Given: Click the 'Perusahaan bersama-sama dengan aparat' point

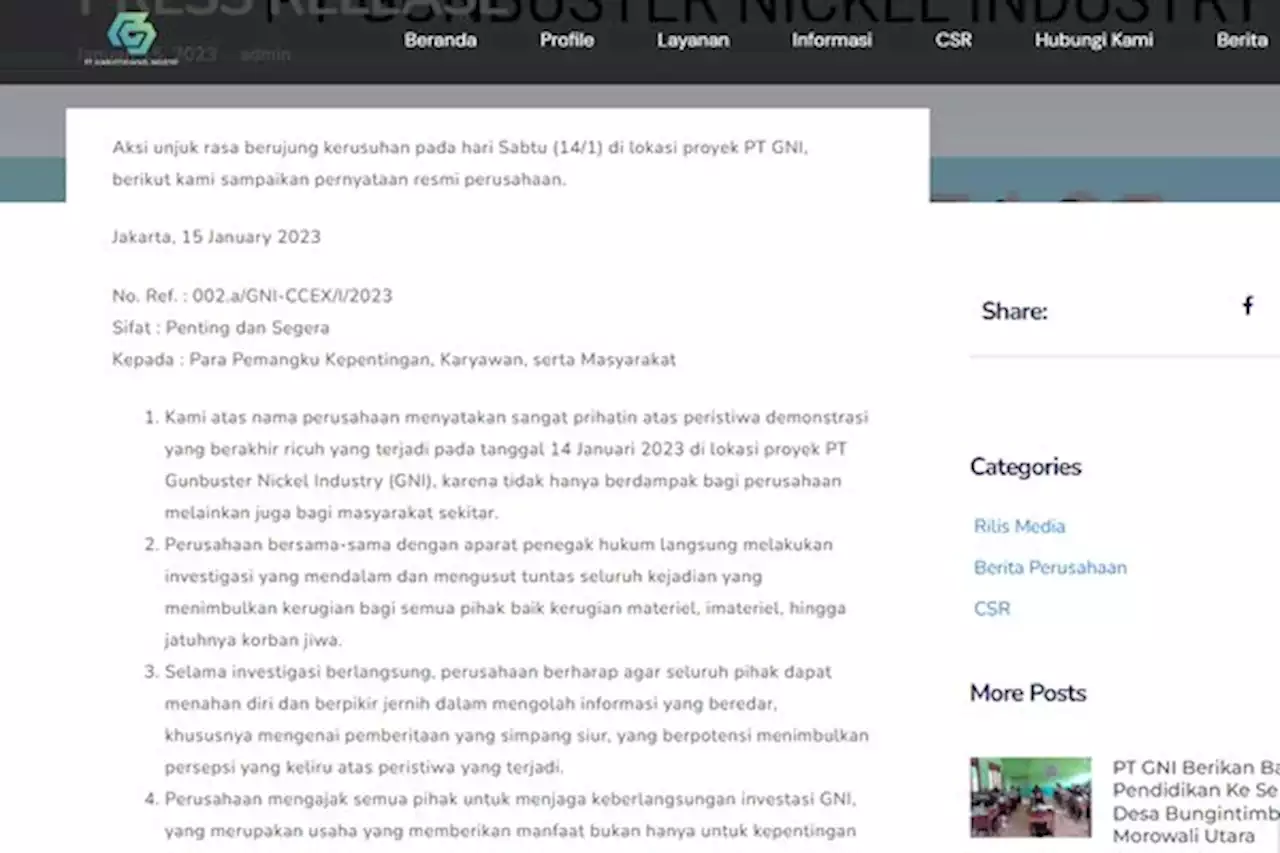Looking at the screenshot, I should (x=505, y=592).
